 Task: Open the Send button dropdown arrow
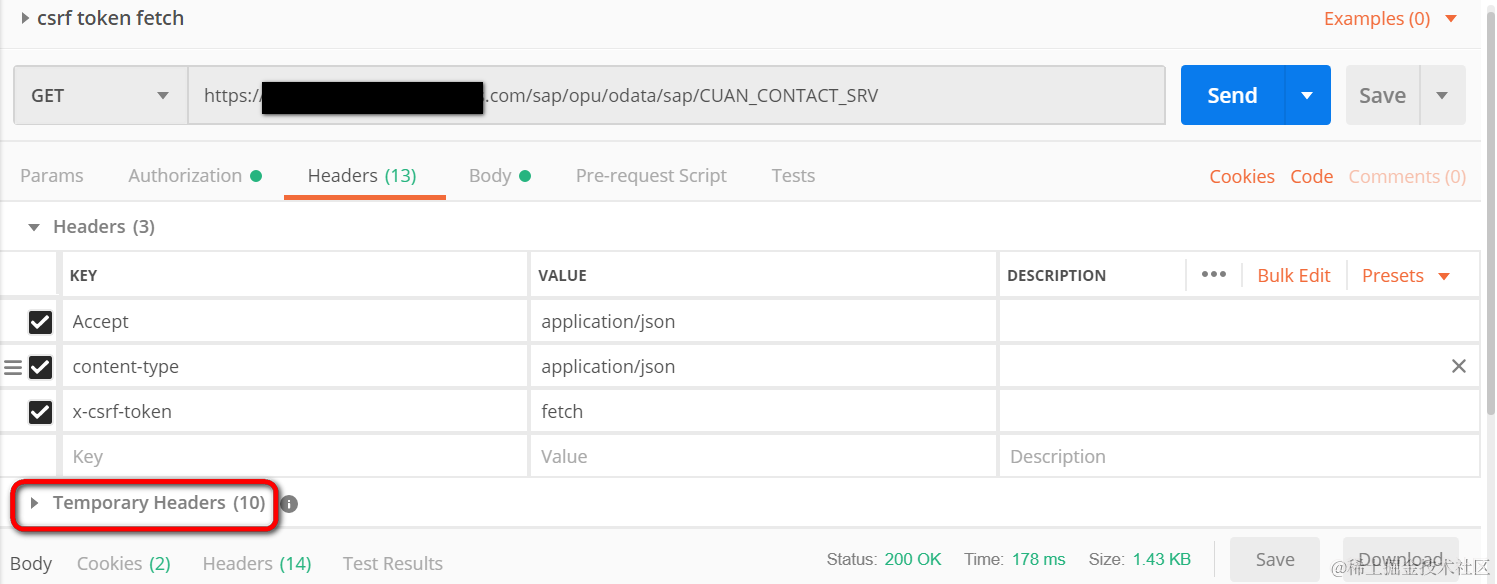coord(1307,95)
